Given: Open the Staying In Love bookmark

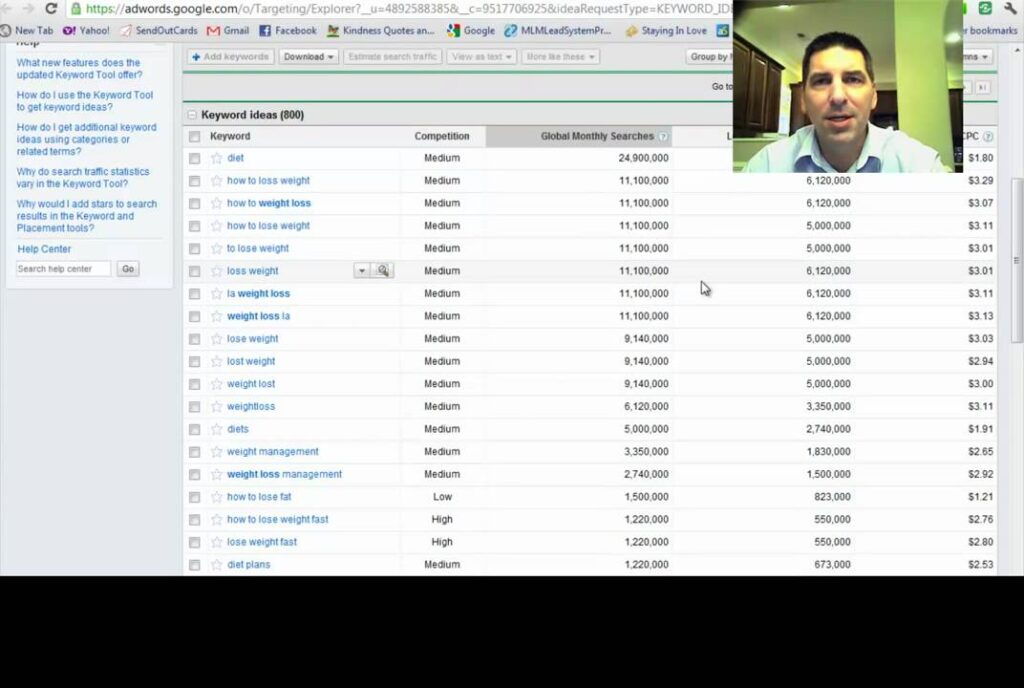Looking at the screenshot, I should (666, 31).
